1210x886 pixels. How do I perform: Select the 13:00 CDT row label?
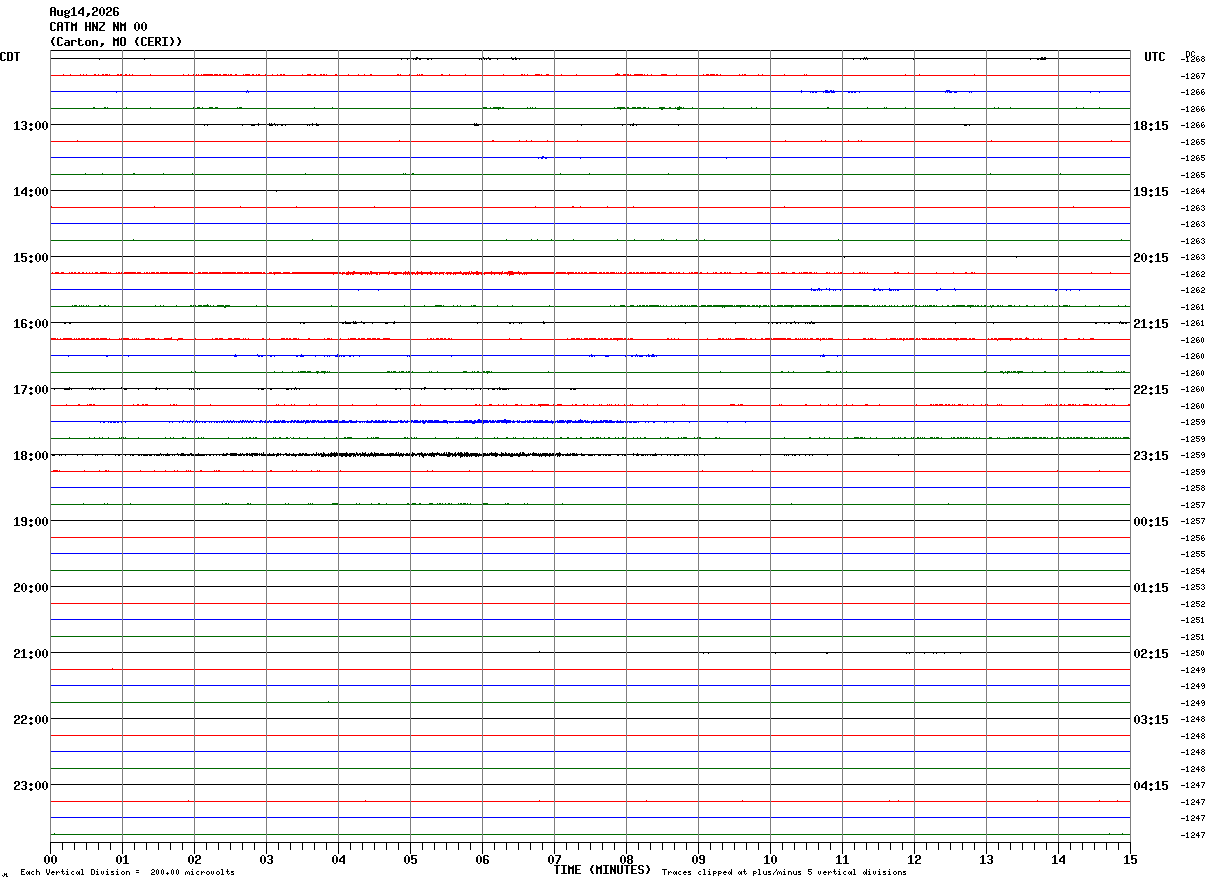pos(30,126)
